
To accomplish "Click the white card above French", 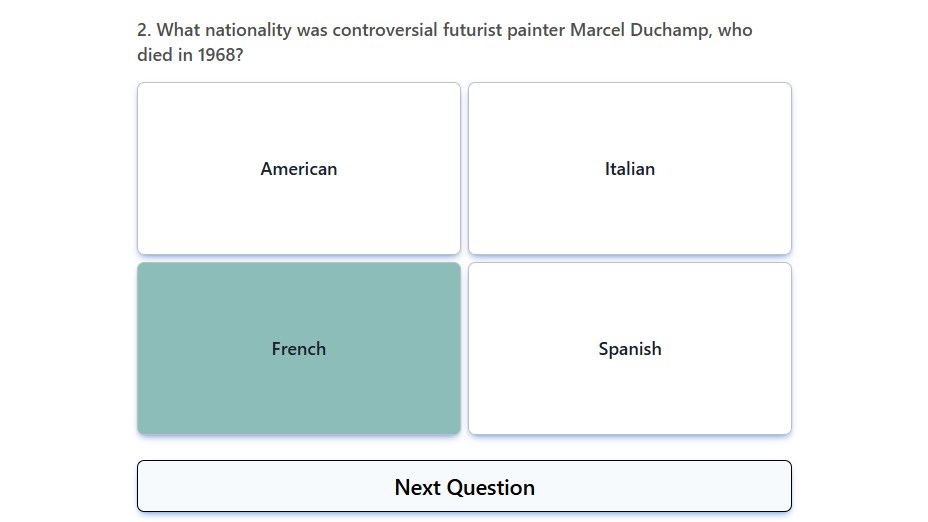I will point(299,169).
